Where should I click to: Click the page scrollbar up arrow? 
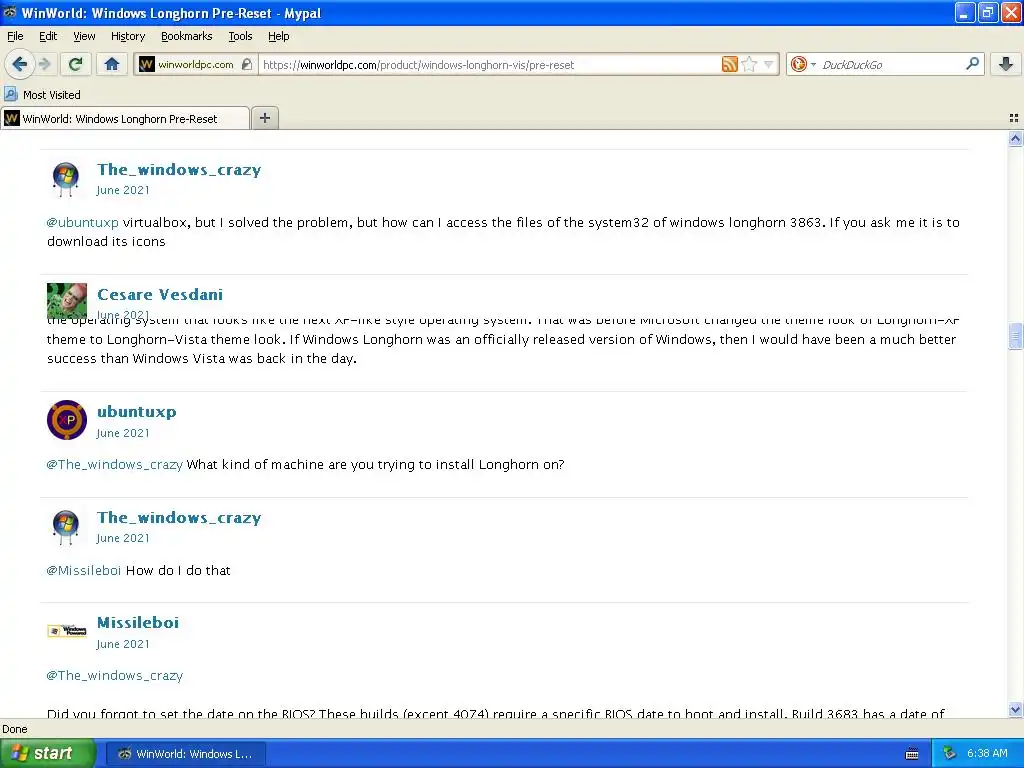(x=1015, y=138)
